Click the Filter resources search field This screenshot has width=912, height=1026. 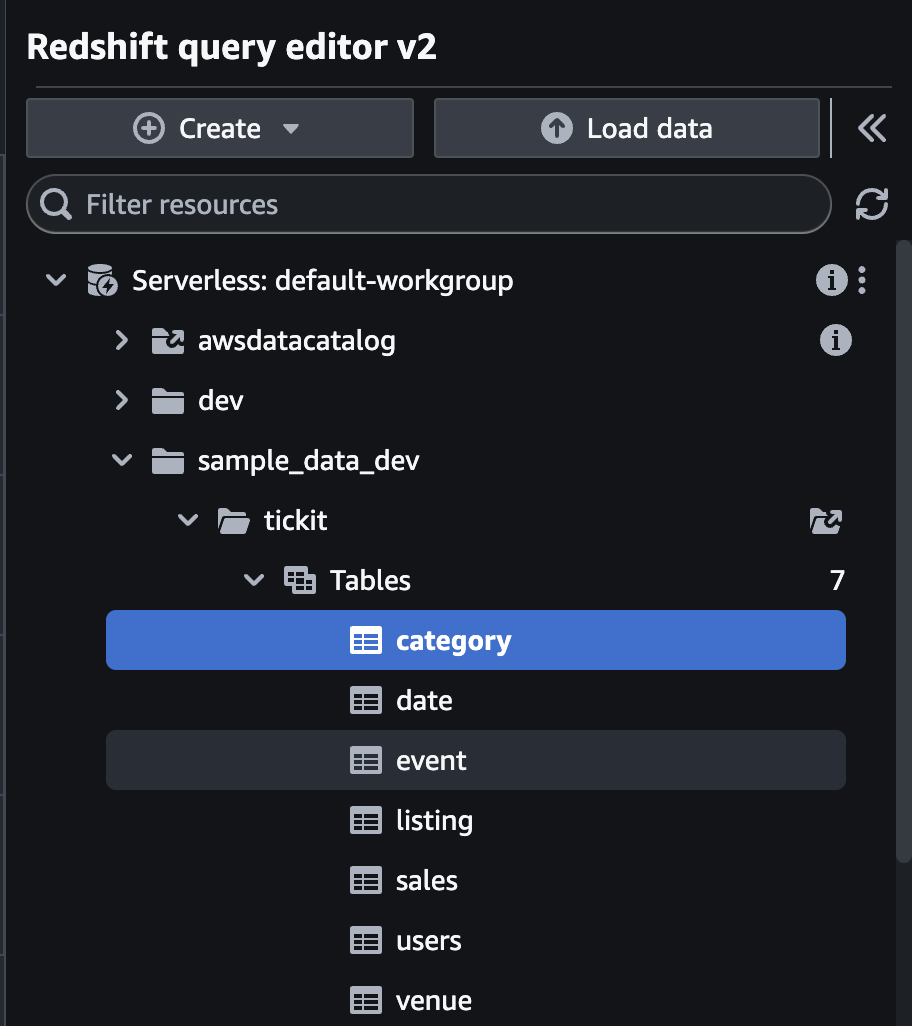[429, 204]
